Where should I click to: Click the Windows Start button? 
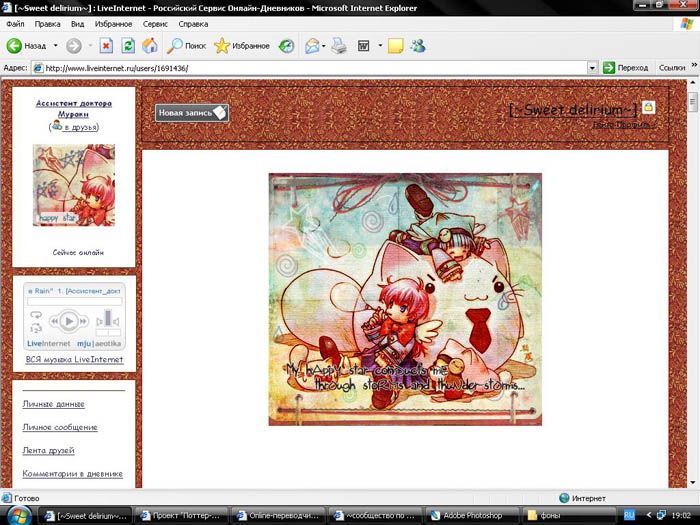click(18, 516)
